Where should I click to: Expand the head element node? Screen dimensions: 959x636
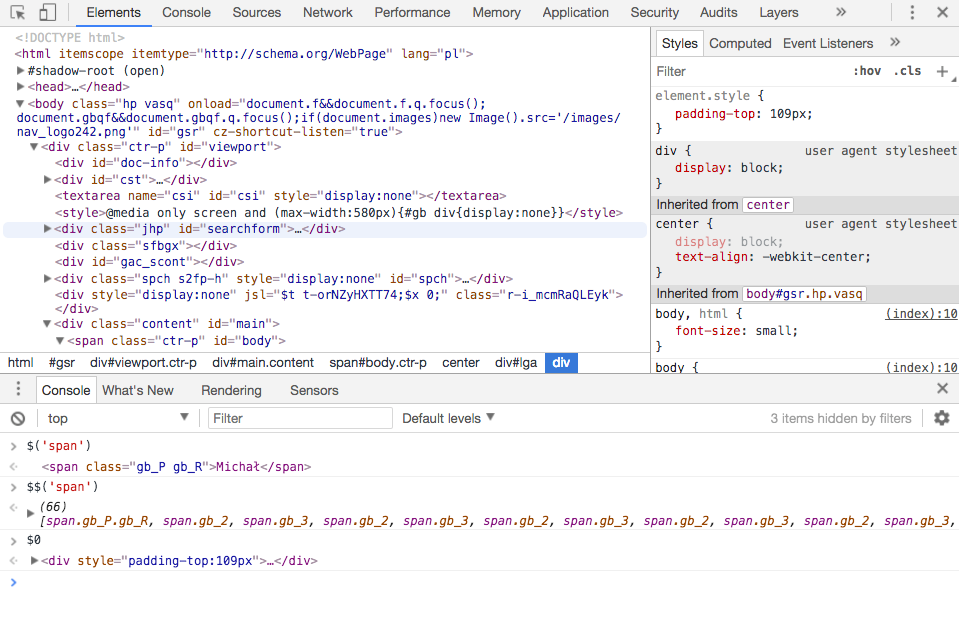pyautogui.click(x=20, y=86)
